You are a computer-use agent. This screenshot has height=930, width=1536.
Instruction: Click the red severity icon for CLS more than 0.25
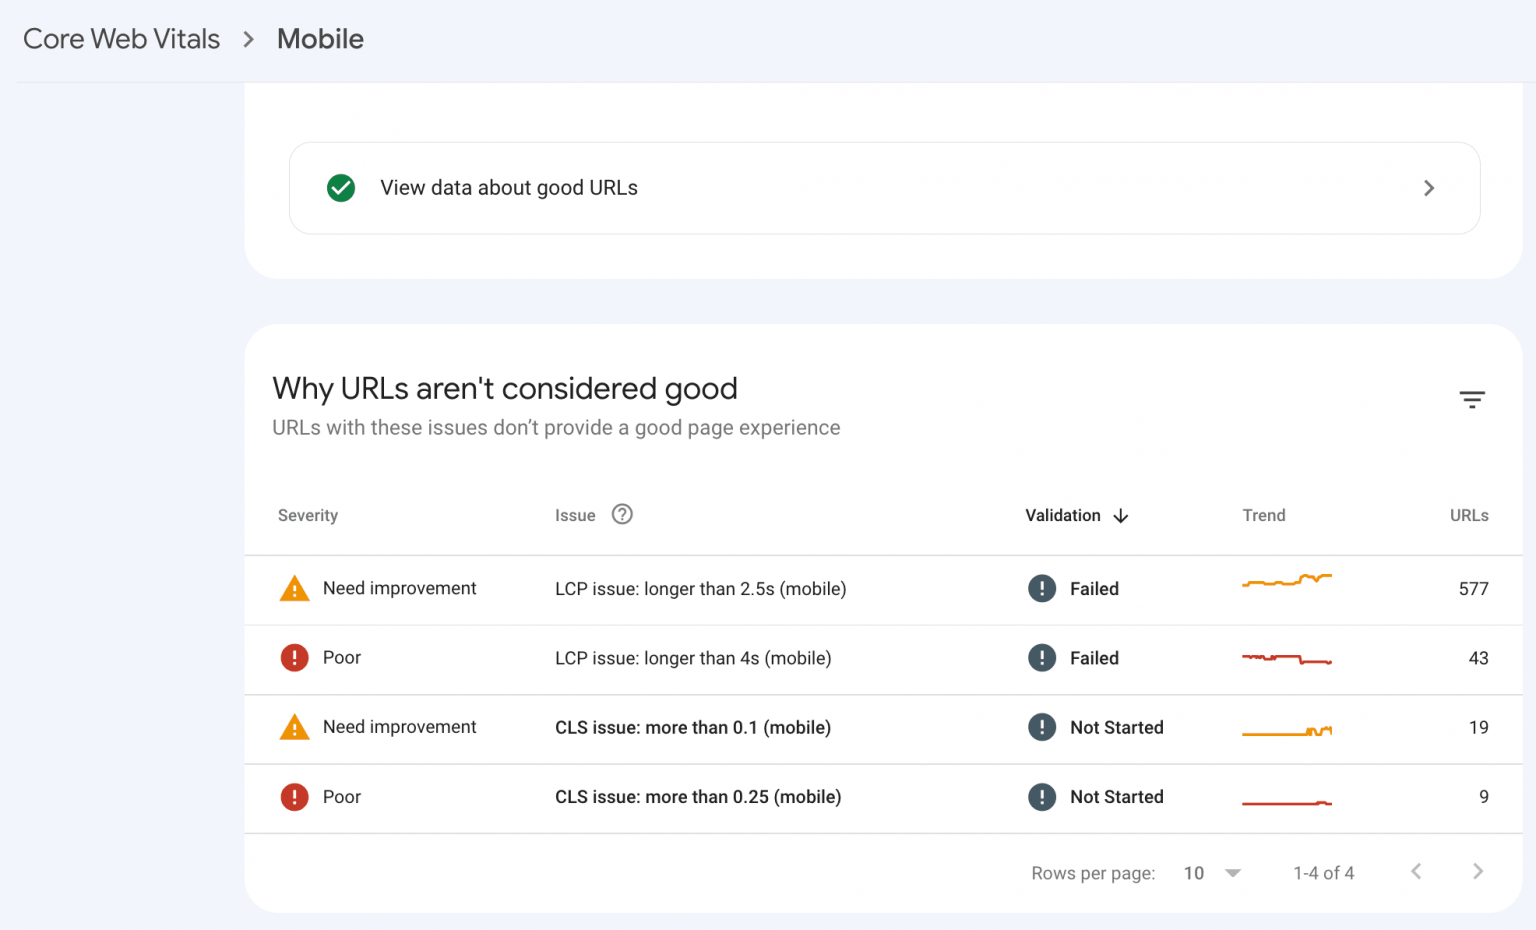(x=294, y=797)
